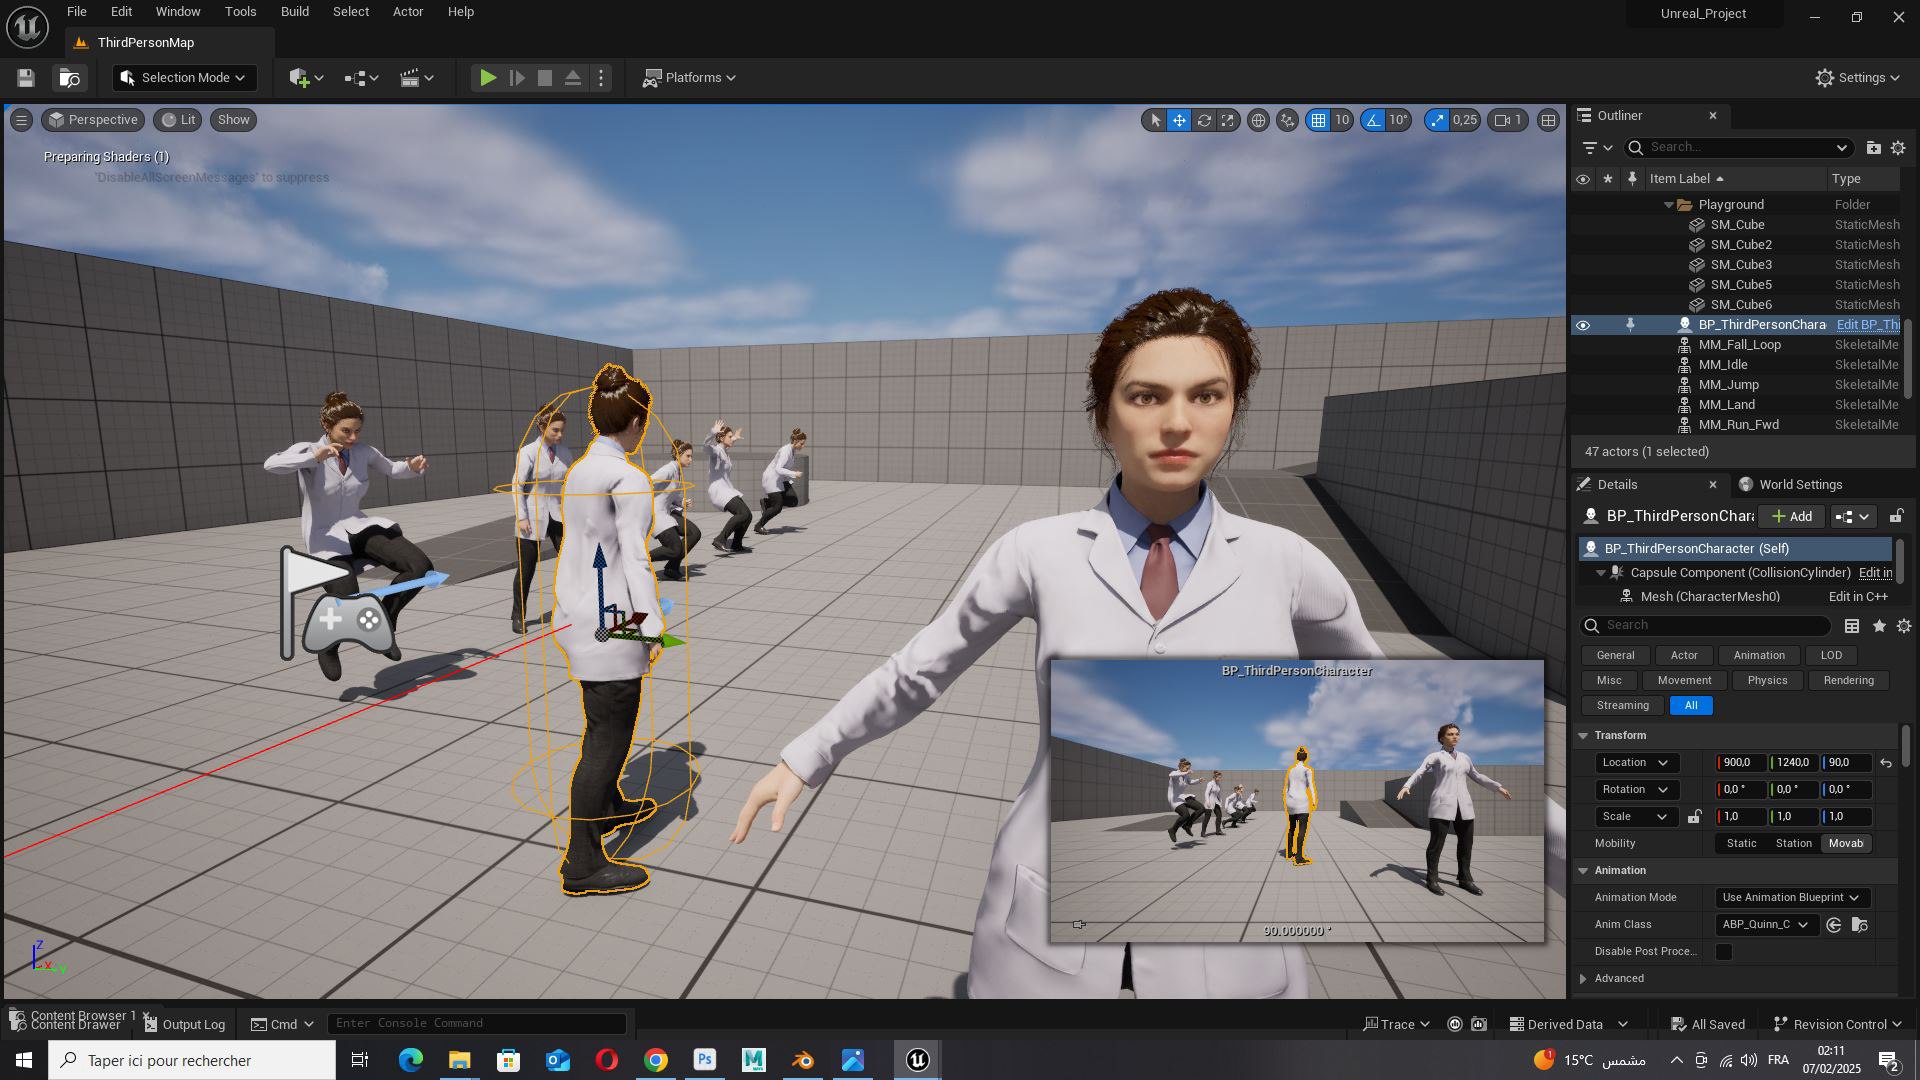Activate the Rotate gizmo tool in the viewport
Screen dimensions: 1920x1080
click(x=1204, y=120)
